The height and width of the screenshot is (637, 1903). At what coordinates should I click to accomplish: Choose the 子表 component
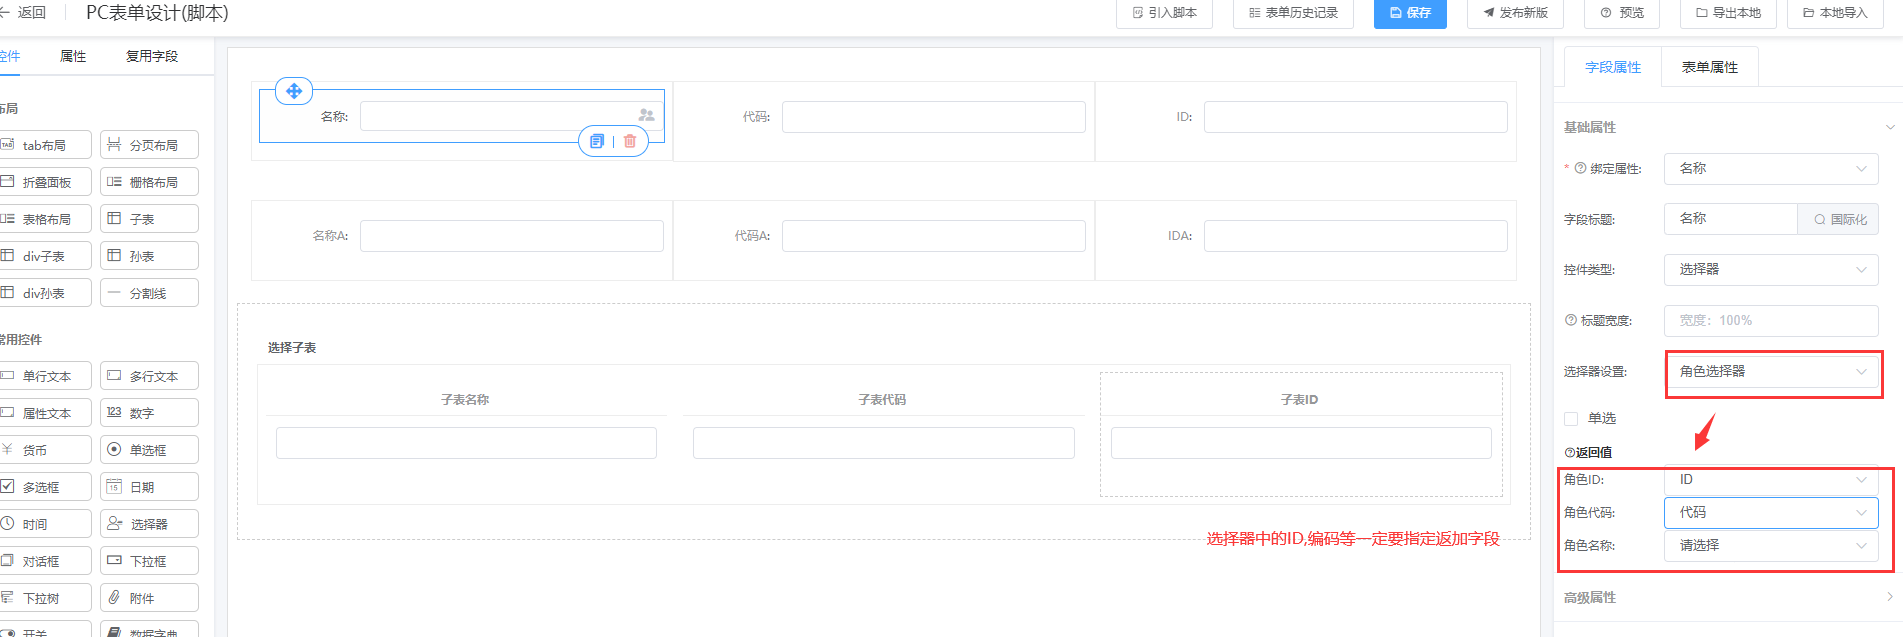pyautogui.click(x=149, y=219)
